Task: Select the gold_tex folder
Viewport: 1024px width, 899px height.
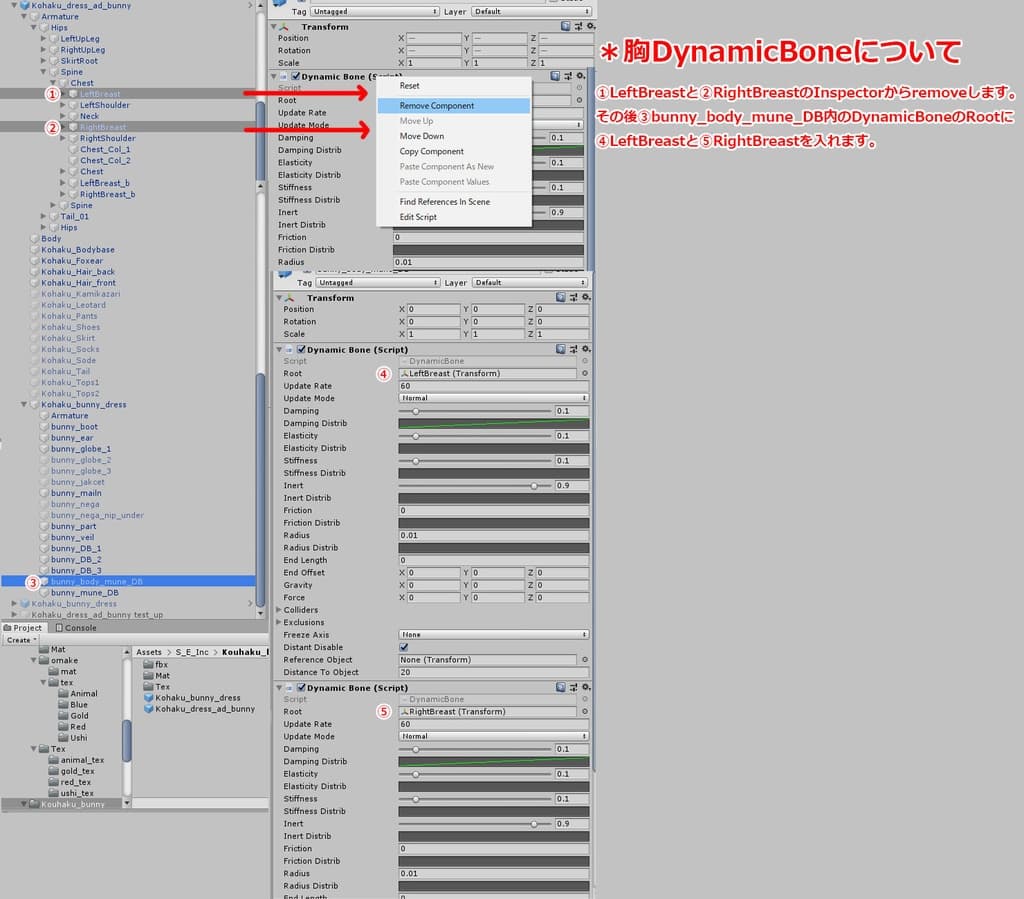Action: [71, 771]
